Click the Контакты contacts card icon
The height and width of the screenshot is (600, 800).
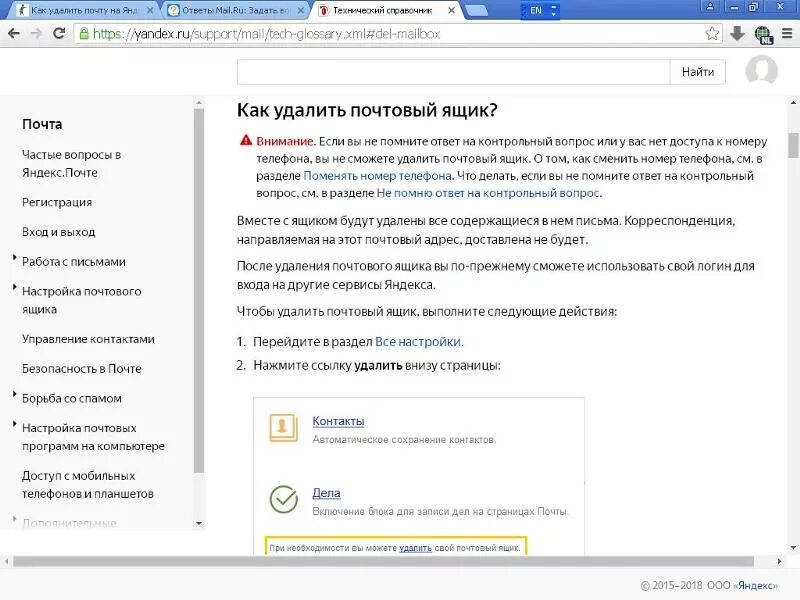(x=283, y=428)
